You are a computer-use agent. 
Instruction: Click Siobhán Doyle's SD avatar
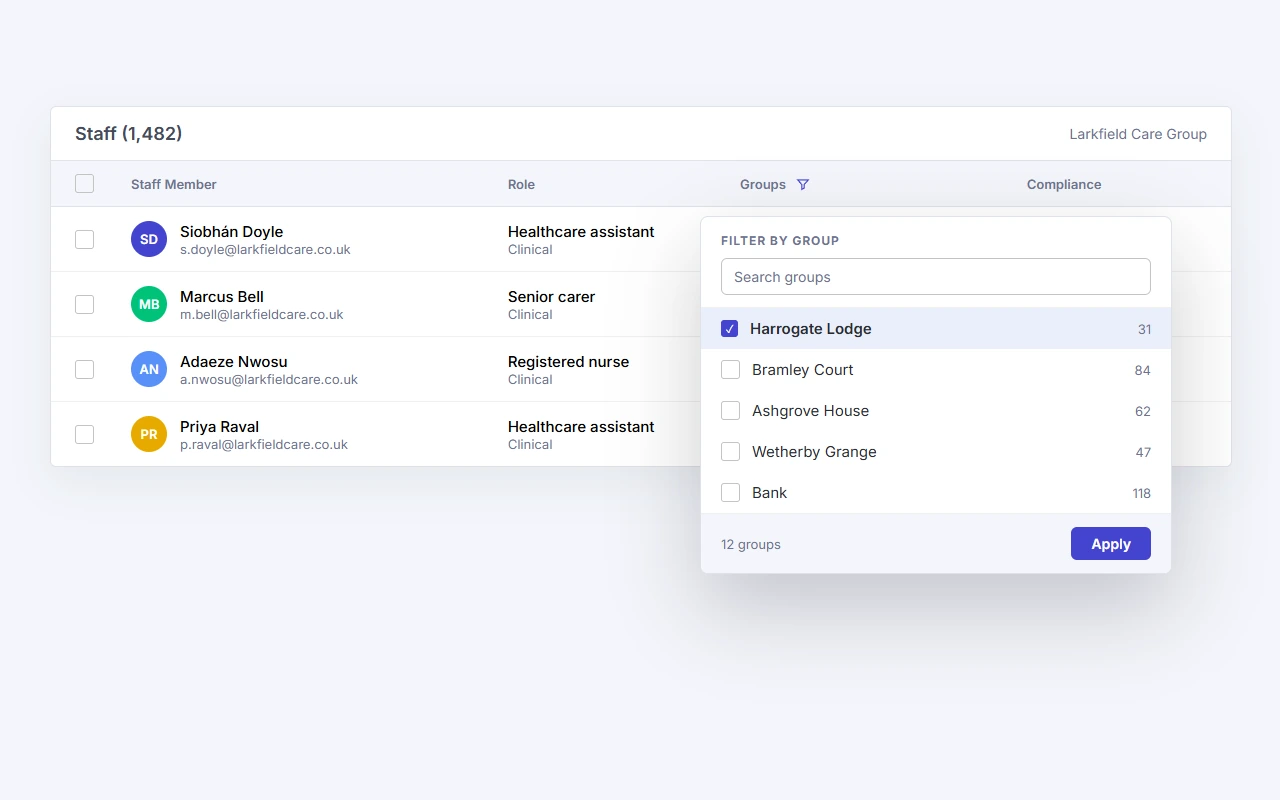click(149, 239)
